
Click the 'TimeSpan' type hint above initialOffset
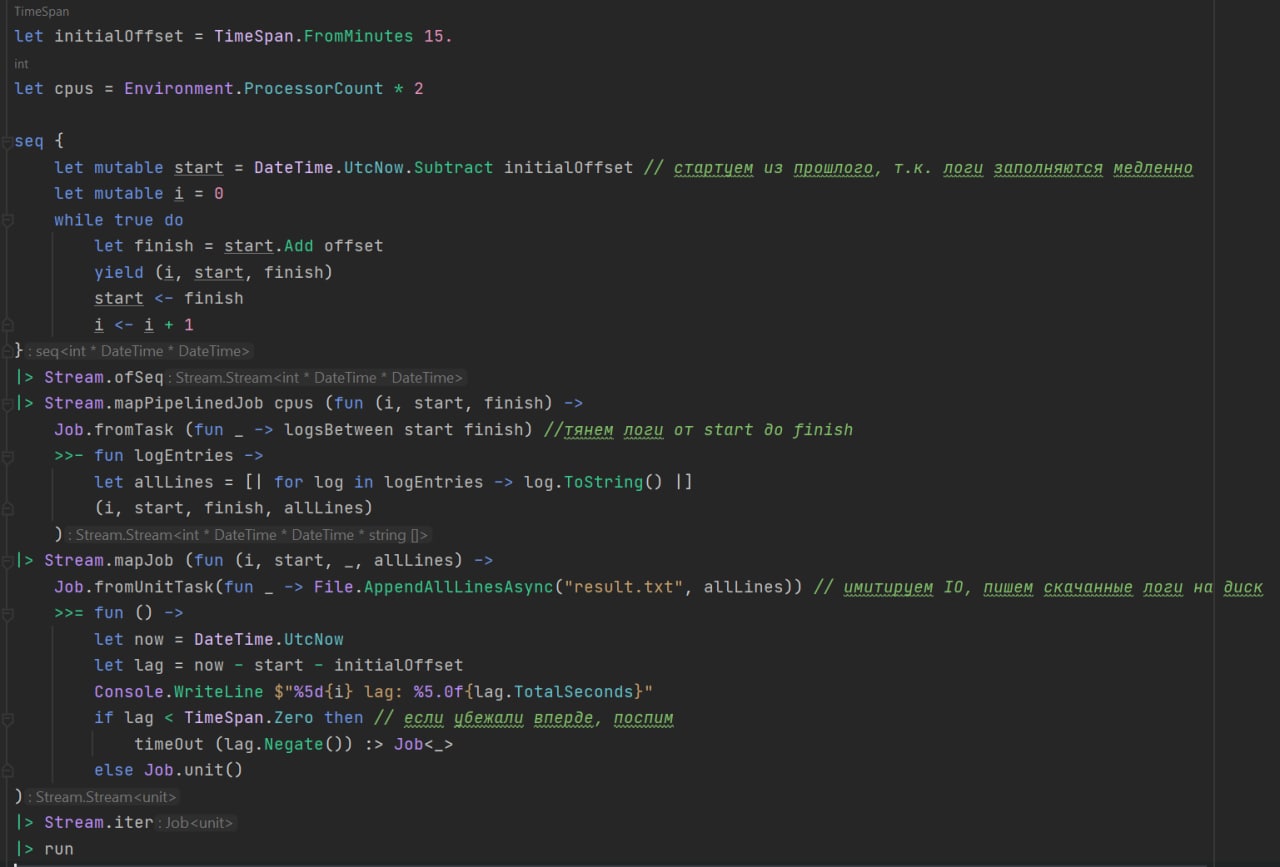tap(41, 11)
